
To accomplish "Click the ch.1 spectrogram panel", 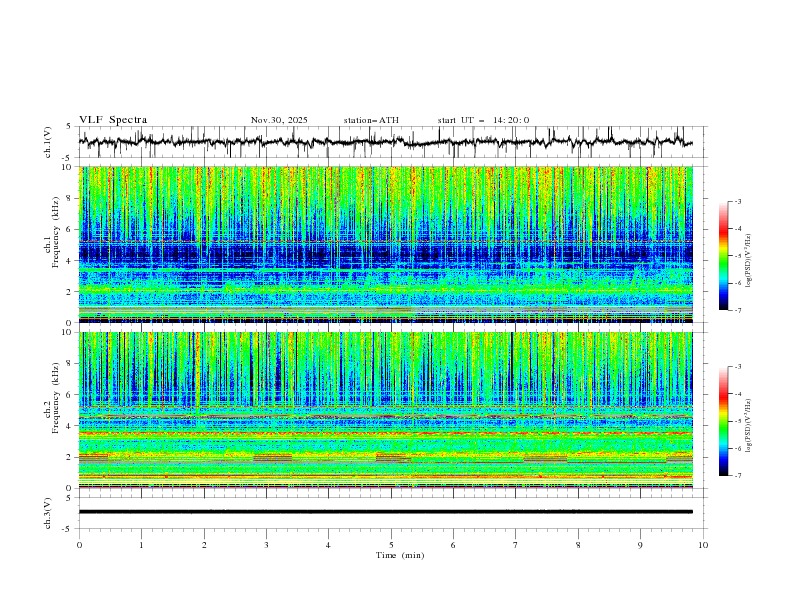I will point(386,244).
